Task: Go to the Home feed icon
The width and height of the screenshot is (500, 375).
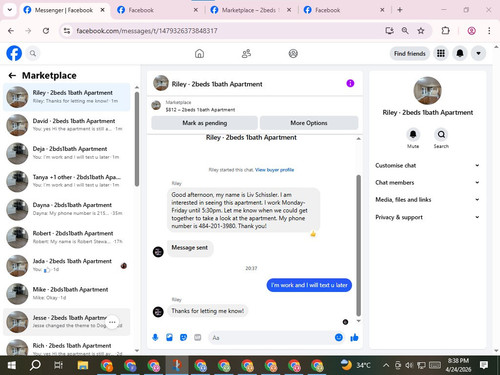Action: (199, 53)
